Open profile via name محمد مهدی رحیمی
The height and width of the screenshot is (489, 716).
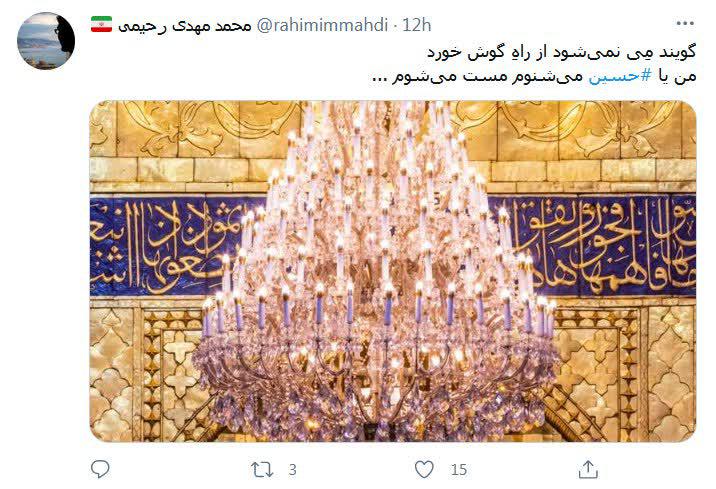tap(184, 26)
